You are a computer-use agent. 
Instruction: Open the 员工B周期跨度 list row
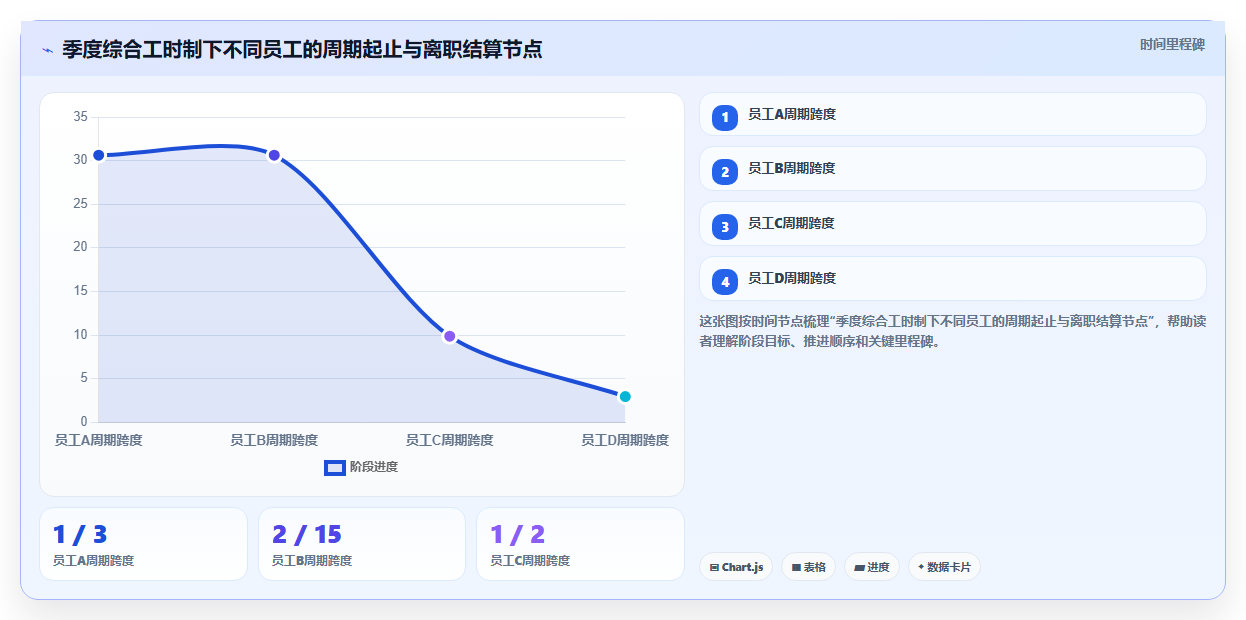(953, 169)
